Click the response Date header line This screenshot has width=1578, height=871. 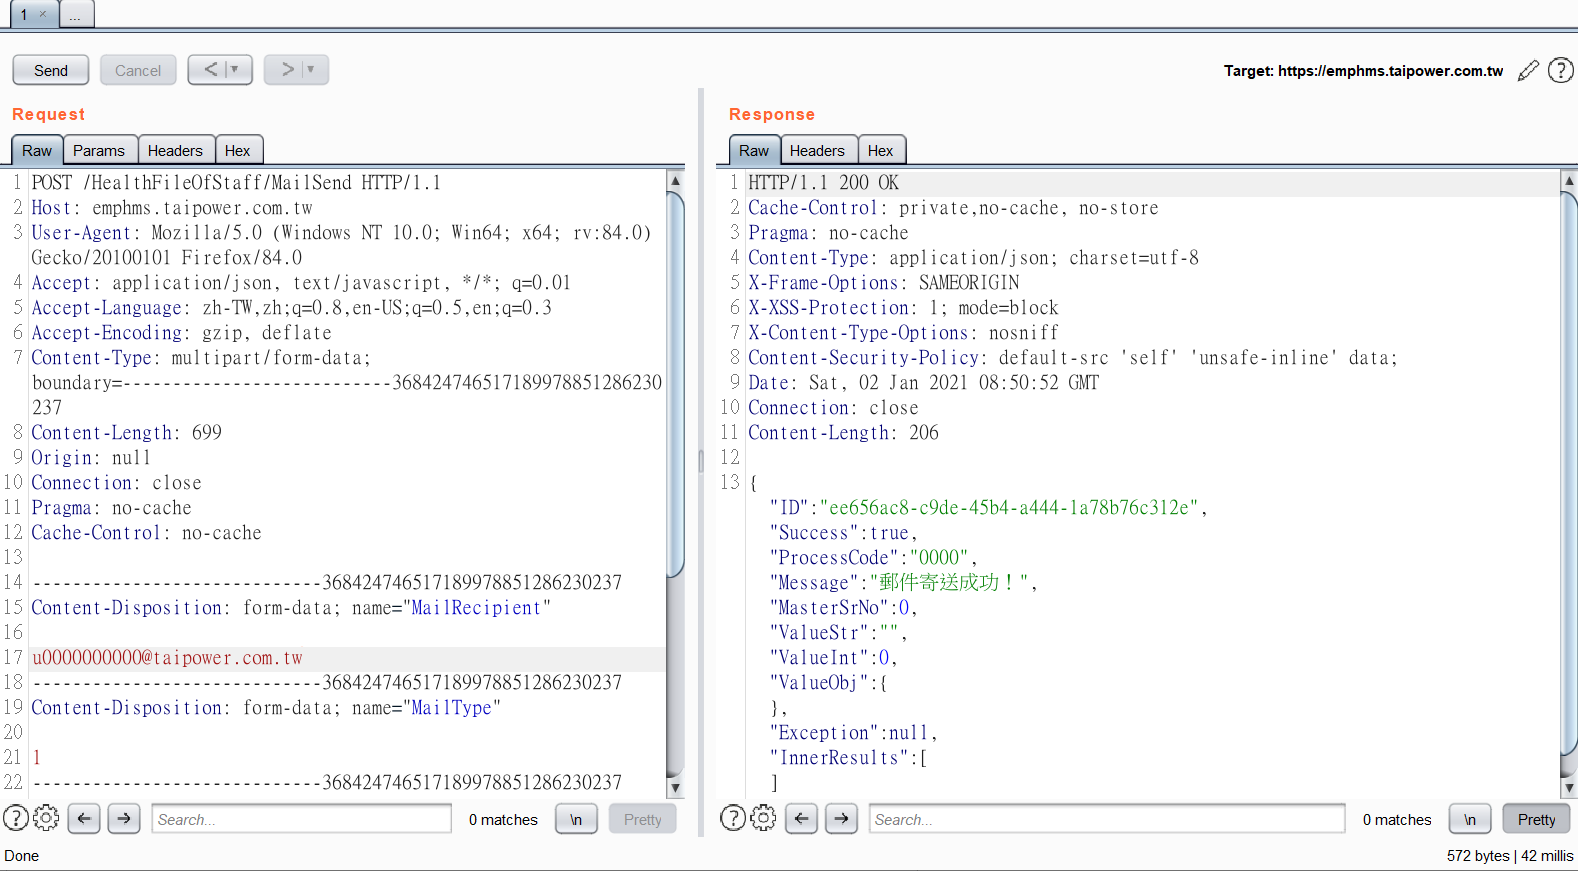click(x=924, y=383)
